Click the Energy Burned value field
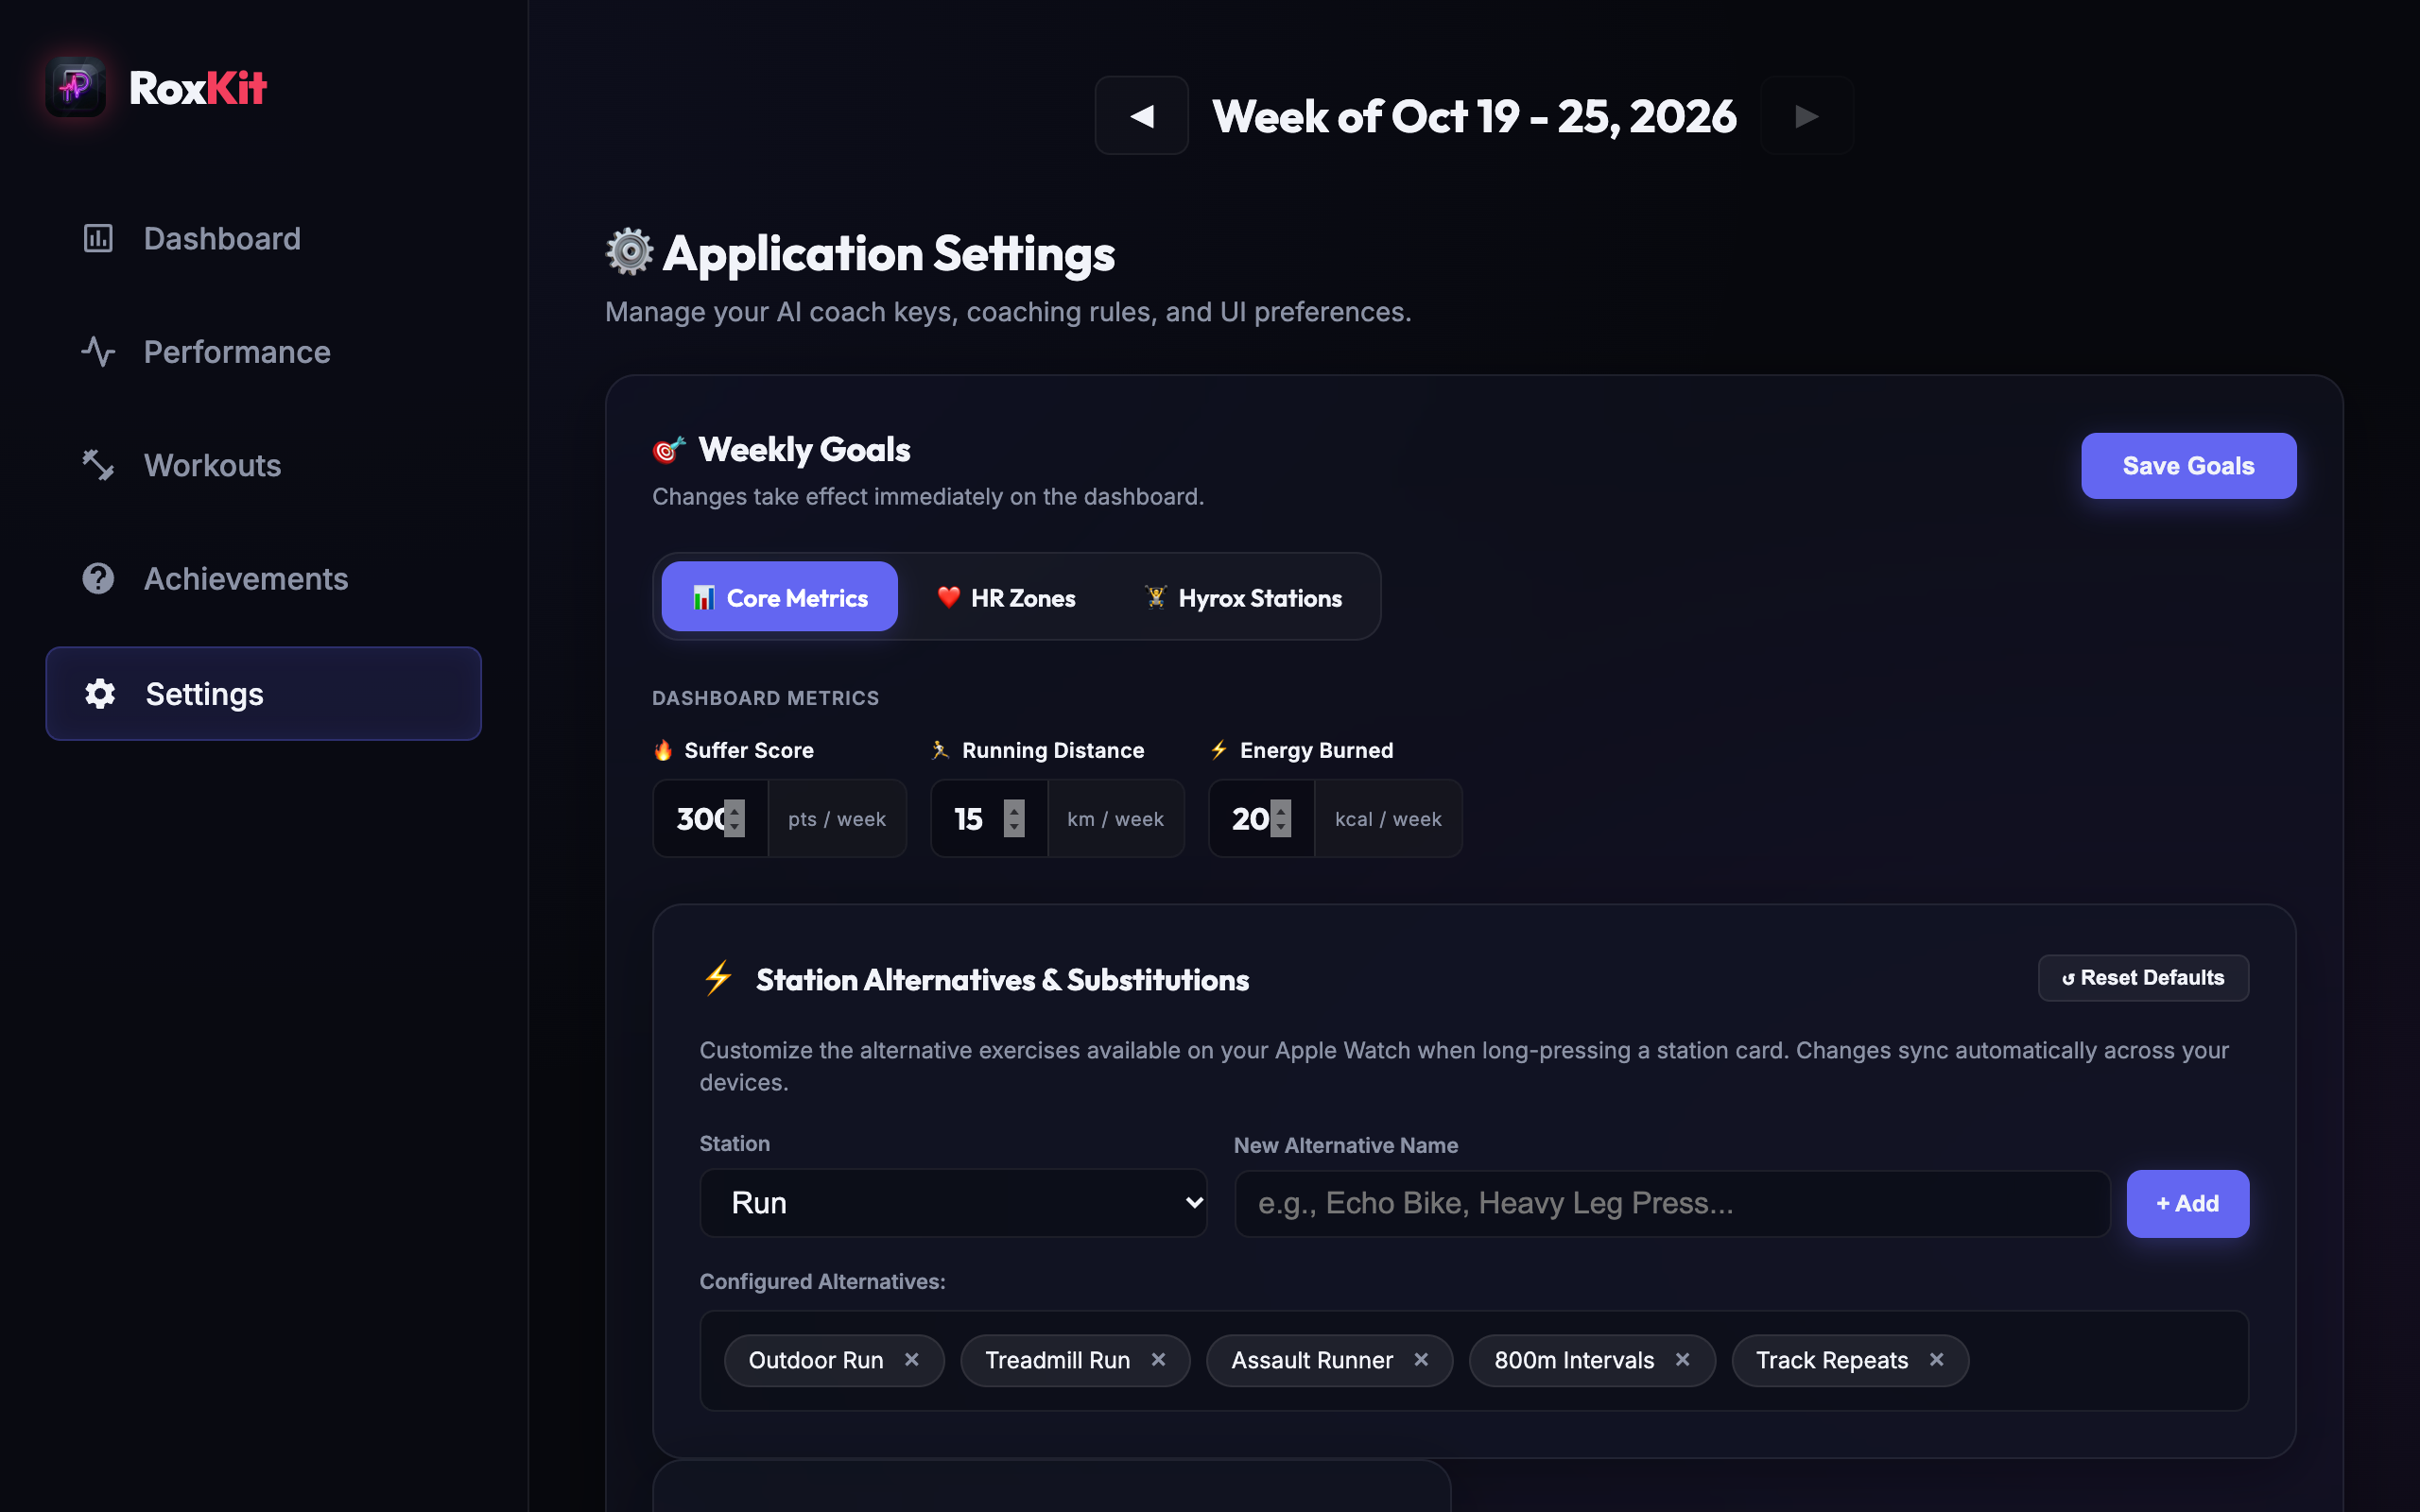The height and width of the screenshot is (1512, 2420). pyautogui.click(x=1261, y=819)
